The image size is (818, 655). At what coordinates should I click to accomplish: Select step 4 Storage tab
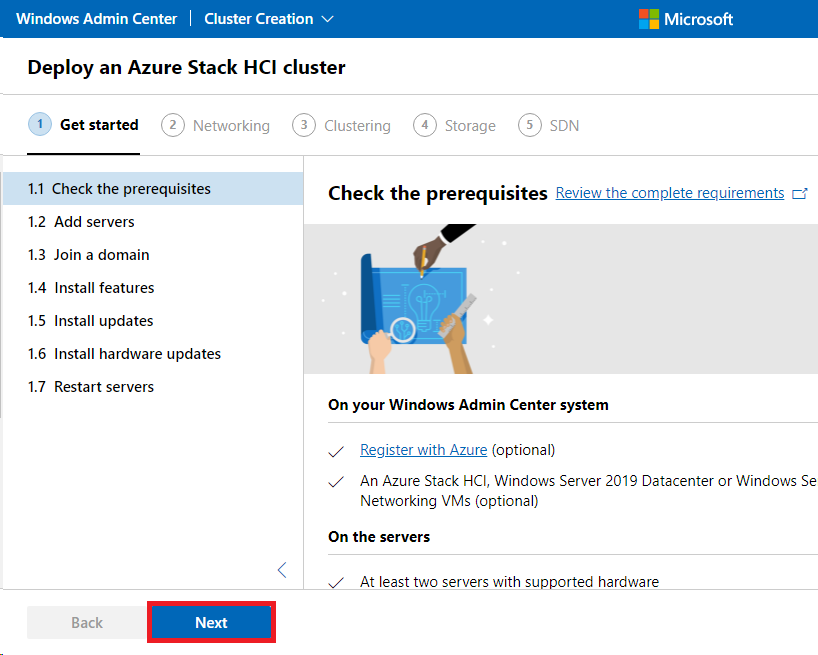pyautogui.click(x=454, y=126)
